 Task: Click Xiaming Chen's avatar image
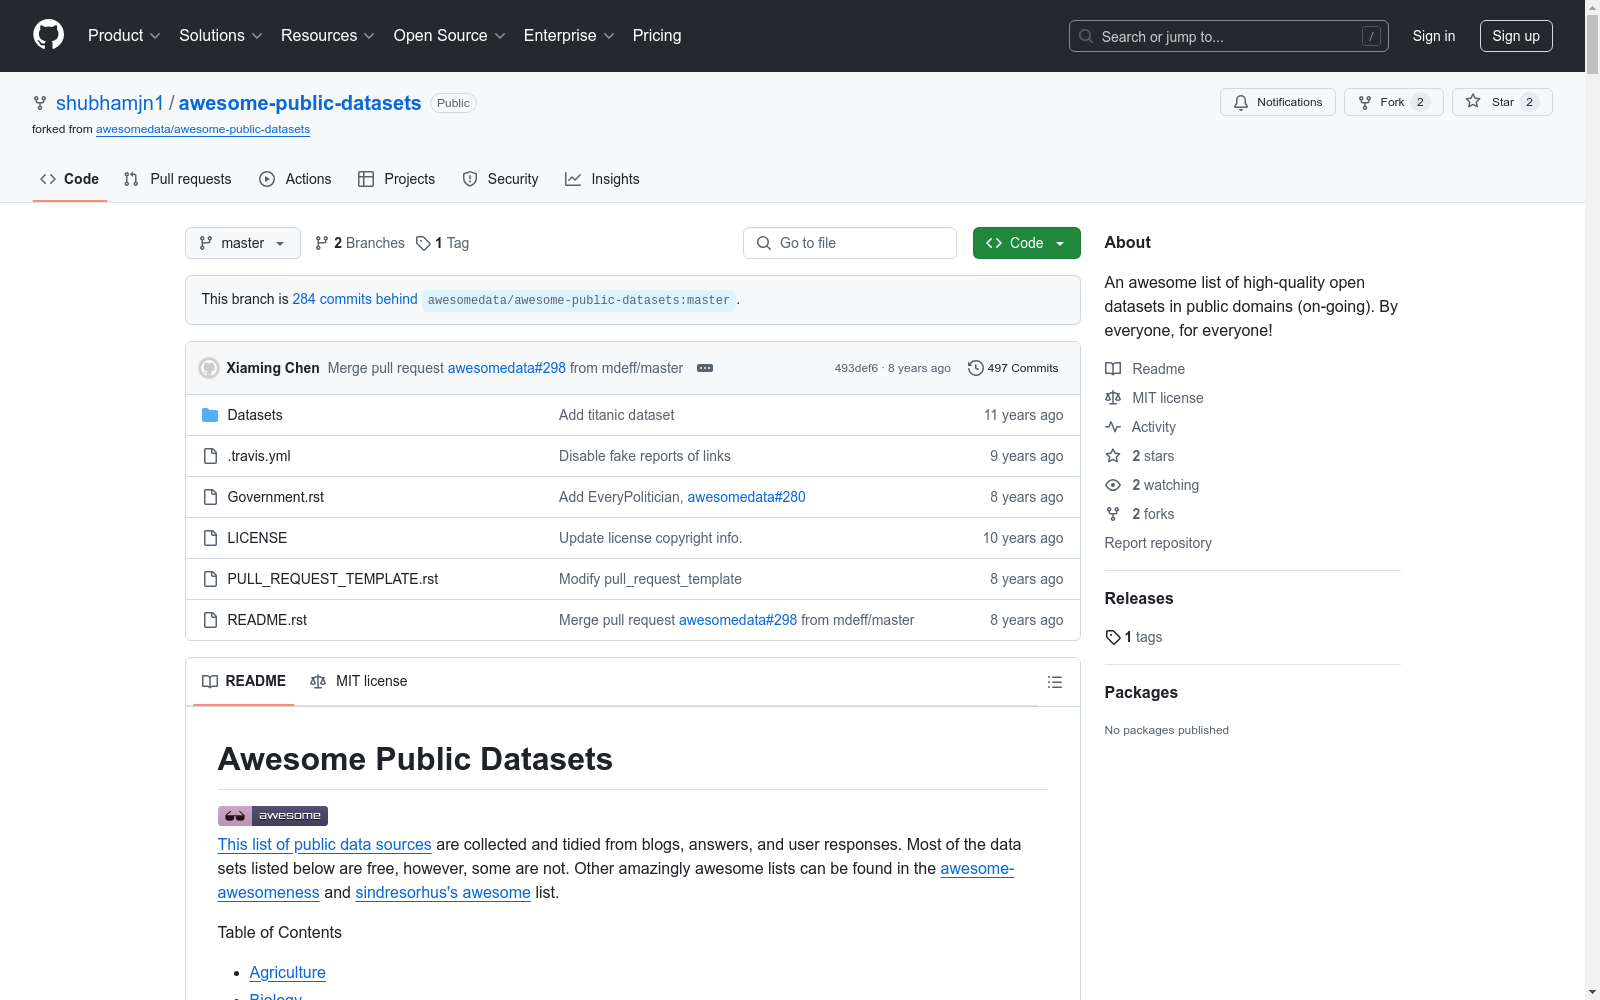point(209,368)
